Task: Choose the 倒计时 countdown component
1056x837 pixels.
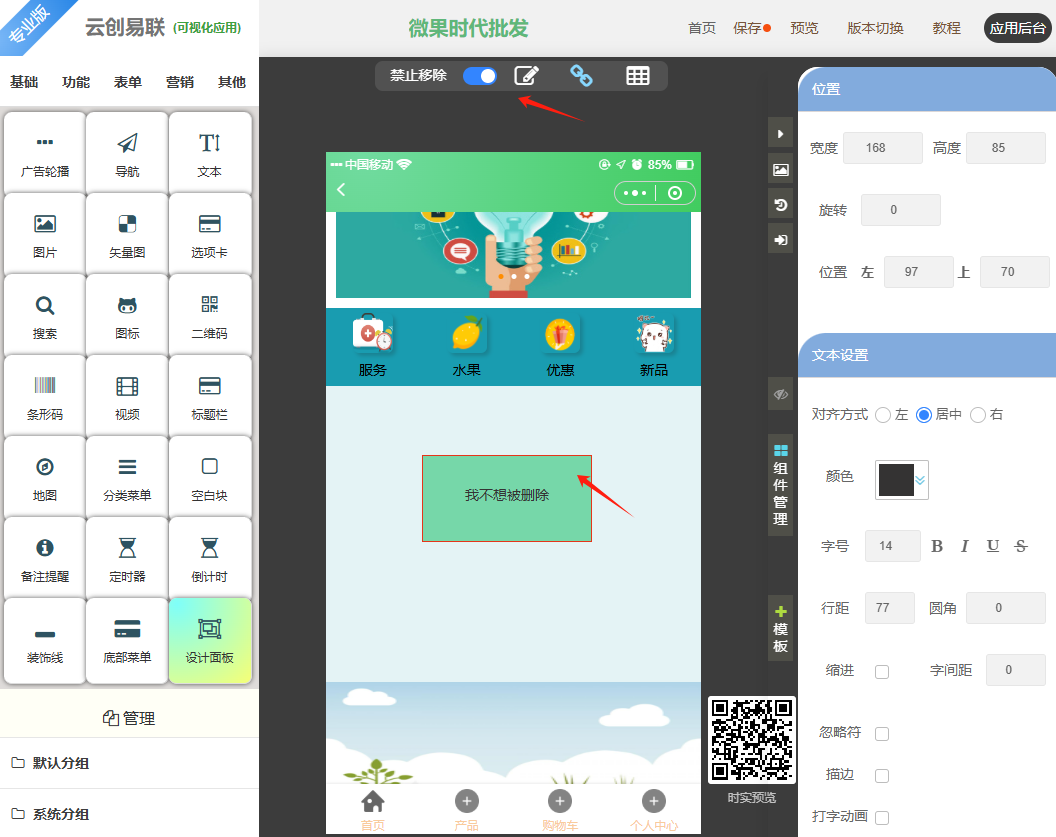Action: [x=209, y=557]
